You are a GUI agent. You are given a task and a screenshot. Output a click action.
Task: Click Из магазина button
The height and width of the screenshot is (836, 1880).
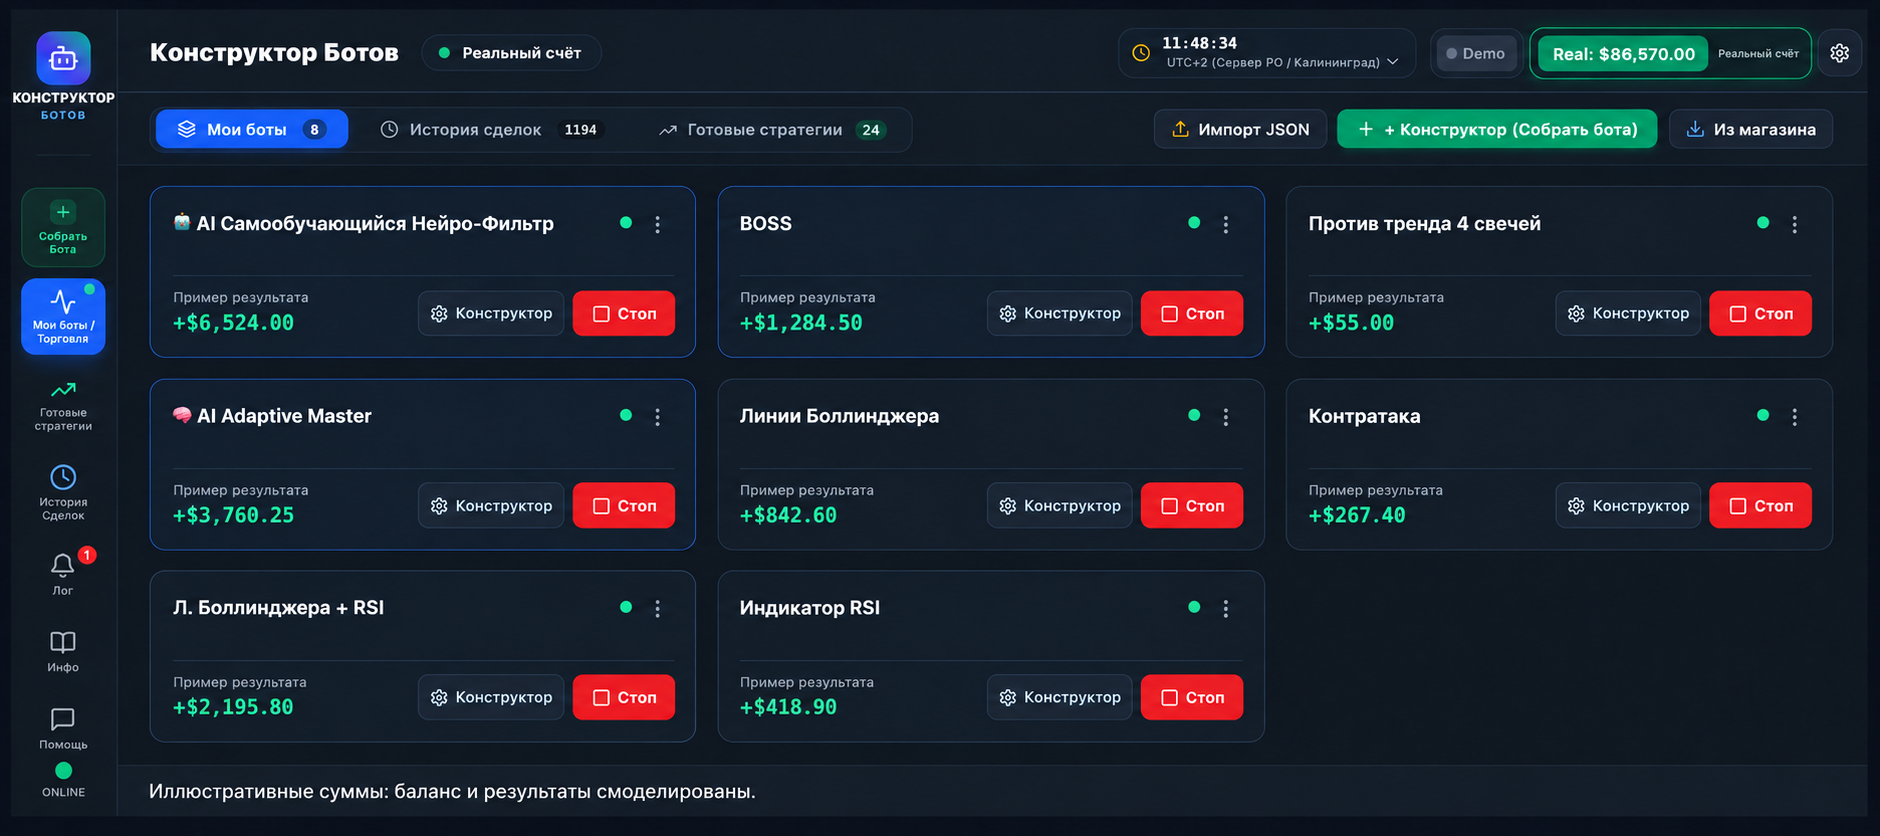1751,129
